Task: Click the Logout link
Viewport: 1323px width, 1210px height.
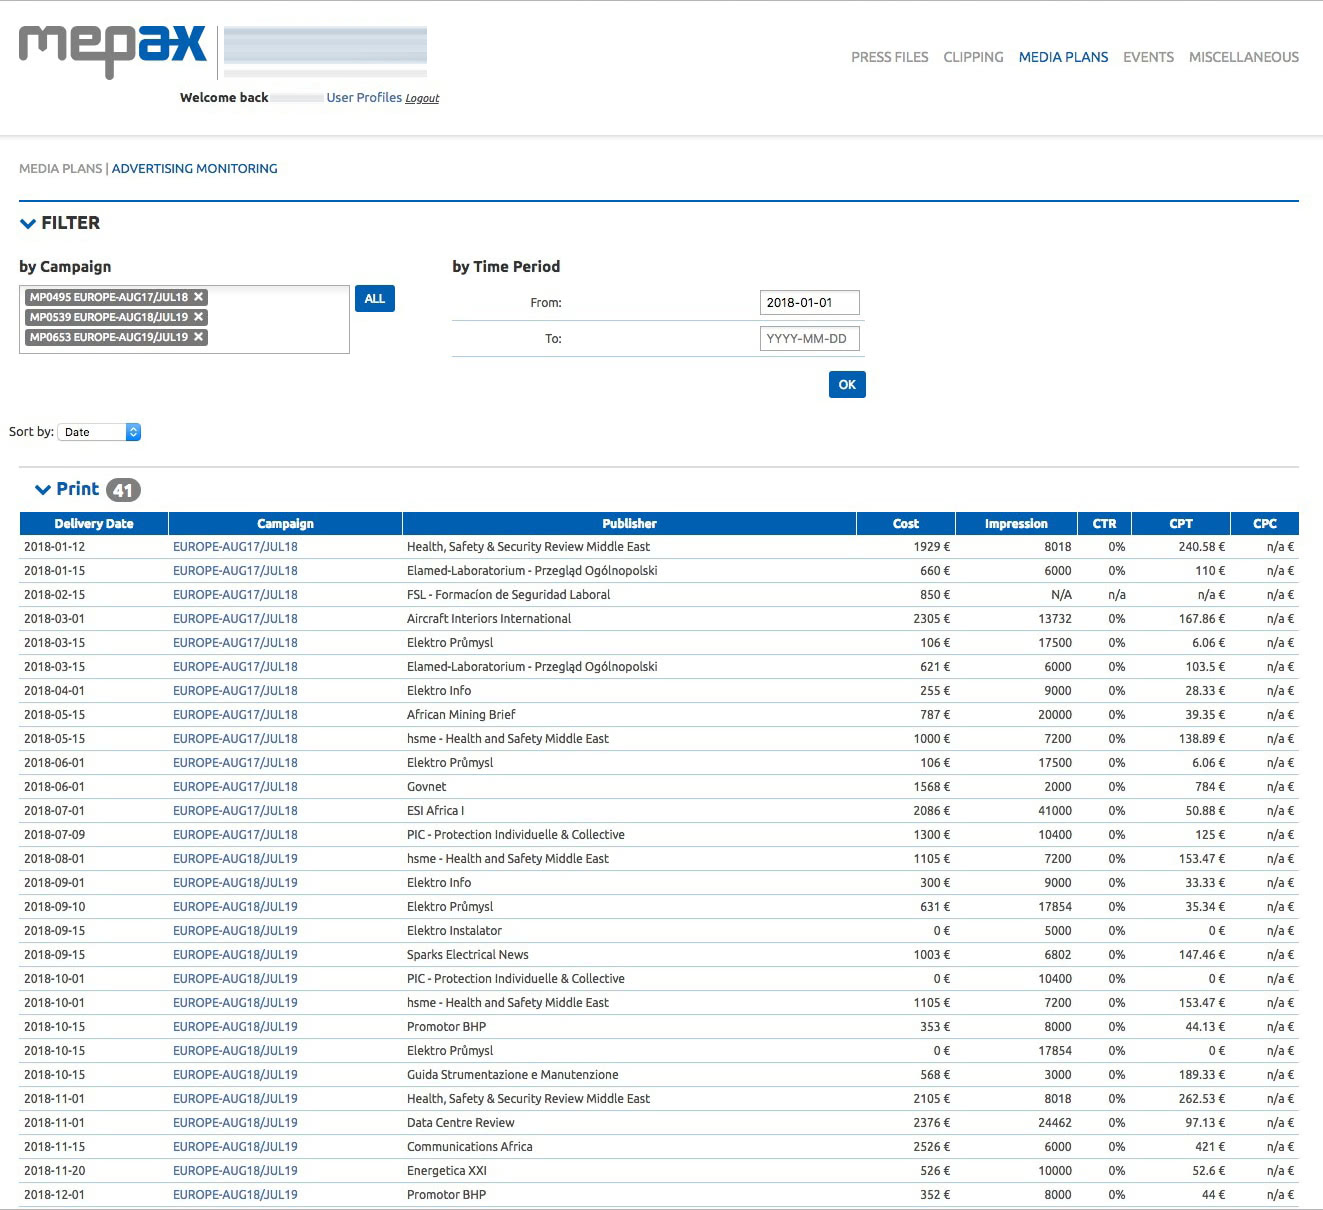Action: click(x=422, y=98)
